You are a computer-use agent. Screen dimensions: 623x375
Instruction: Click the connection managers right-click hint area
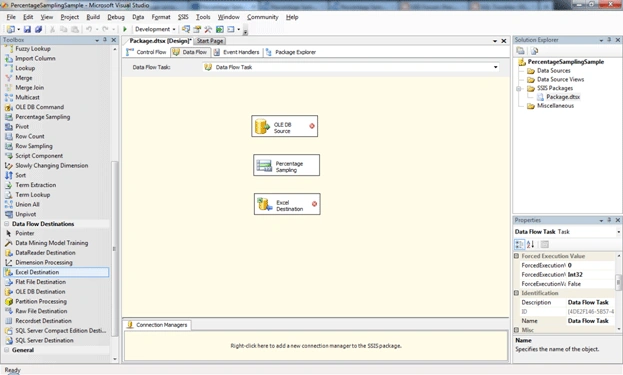pyautogui.click(x=316, y=346)
